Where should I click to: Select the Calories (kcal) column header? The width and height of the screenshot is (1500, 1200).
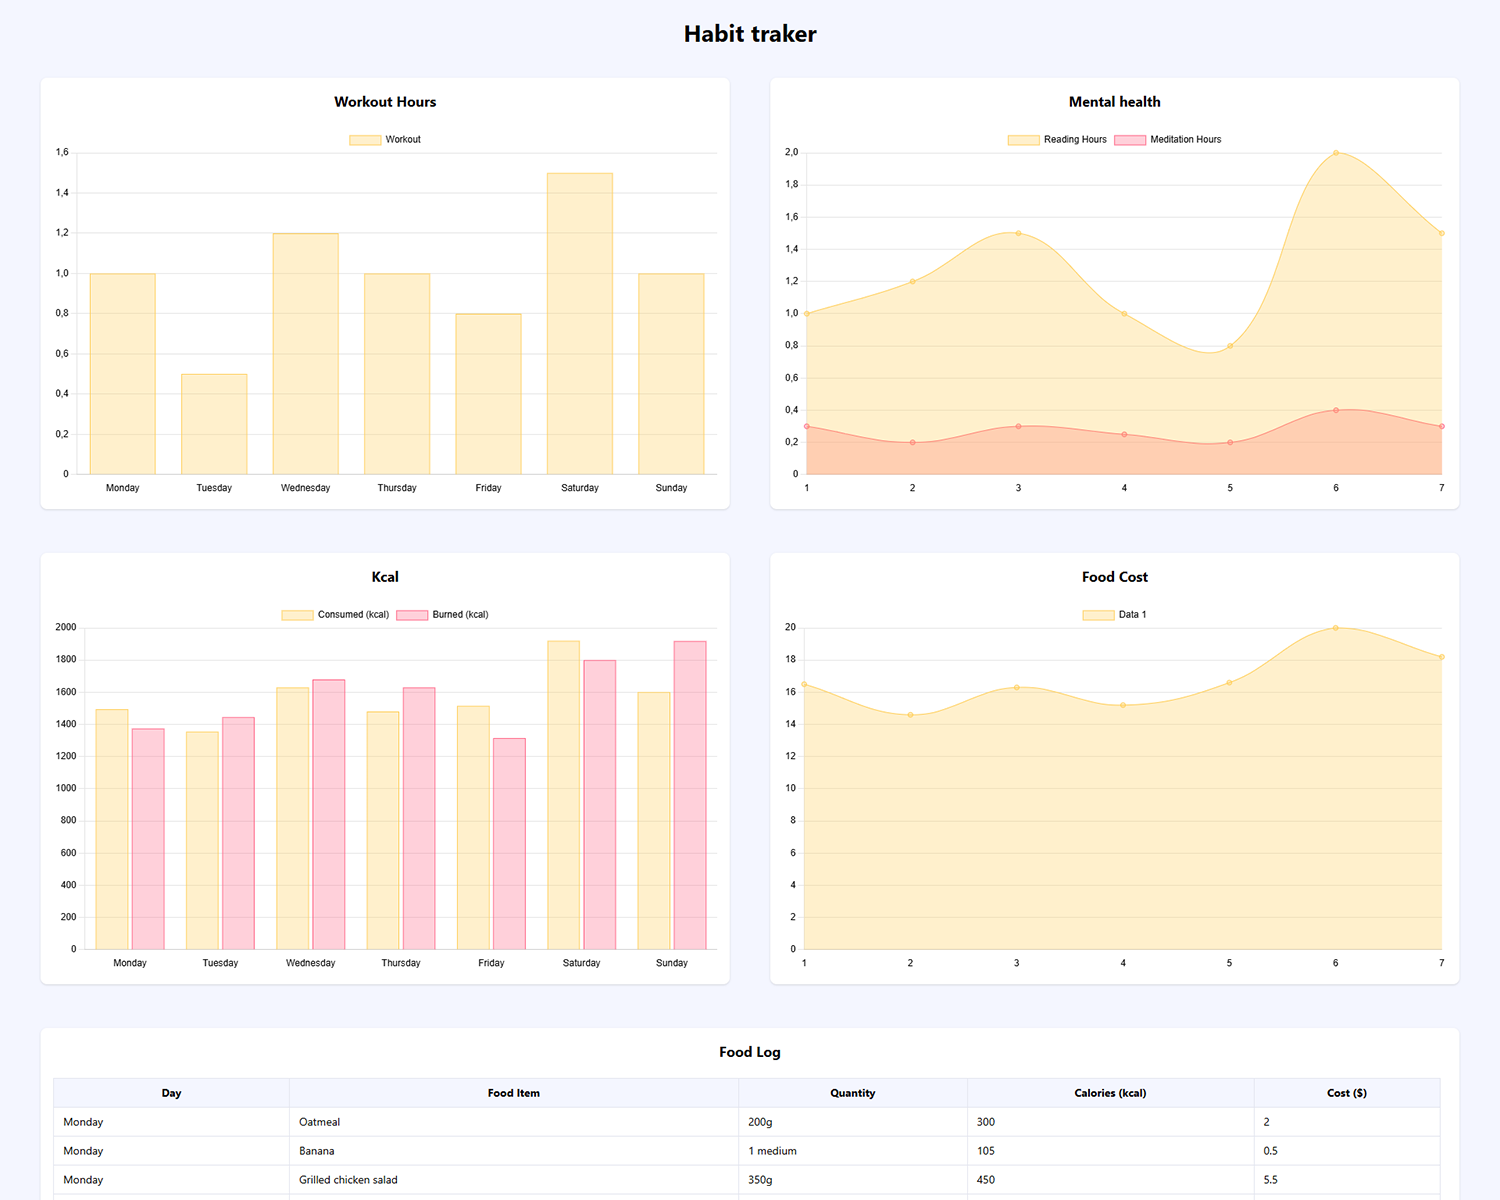tap(1110, 1093)
